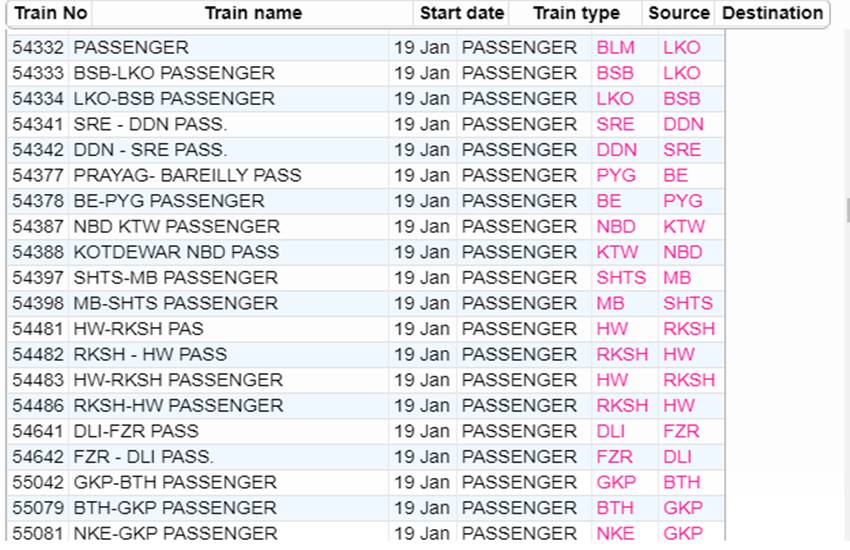Click the Start date column header
The image size is (850, 550).
click(x=462, y=13)
